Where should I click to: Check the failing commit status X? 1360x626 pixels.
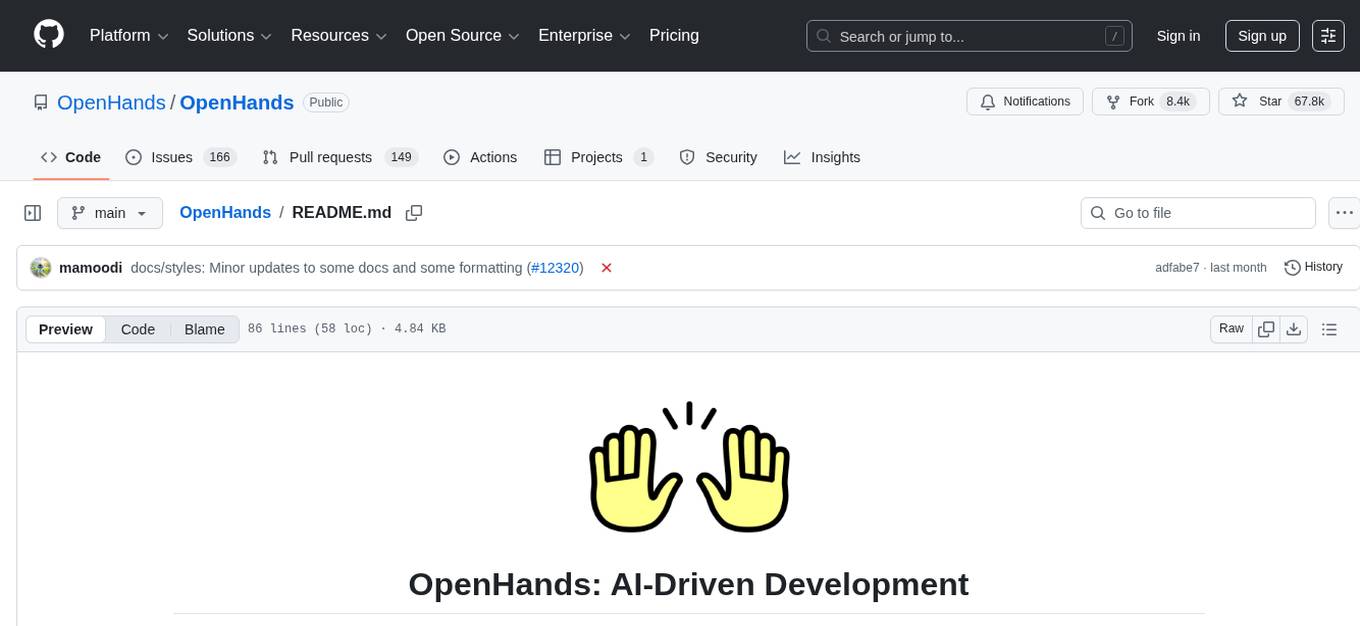tap(606, 268)
